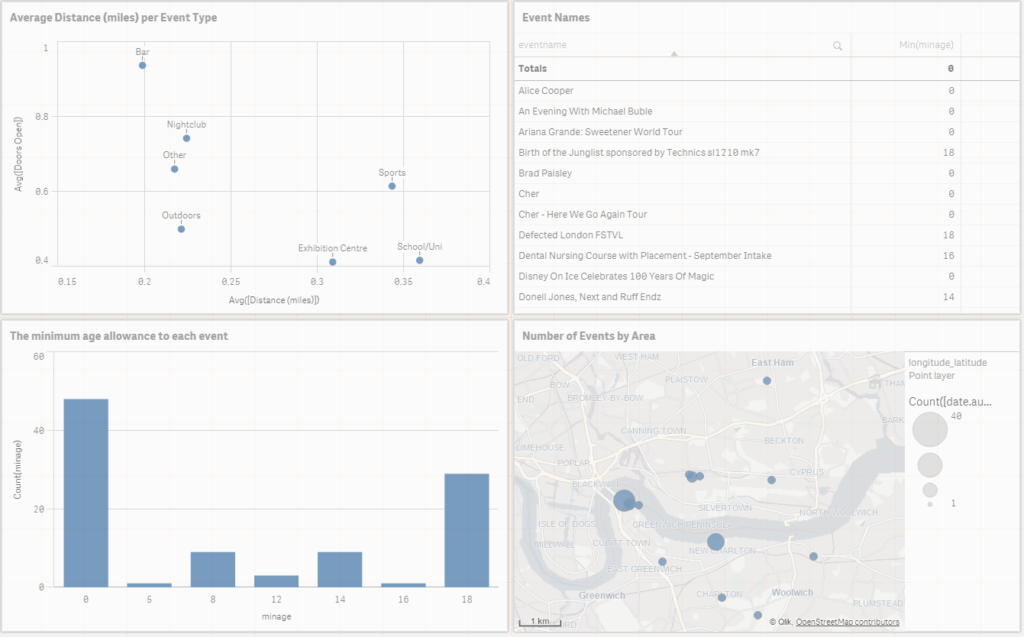Click the Event Names panel title
Screen dimensions: 1024x637
556,18
